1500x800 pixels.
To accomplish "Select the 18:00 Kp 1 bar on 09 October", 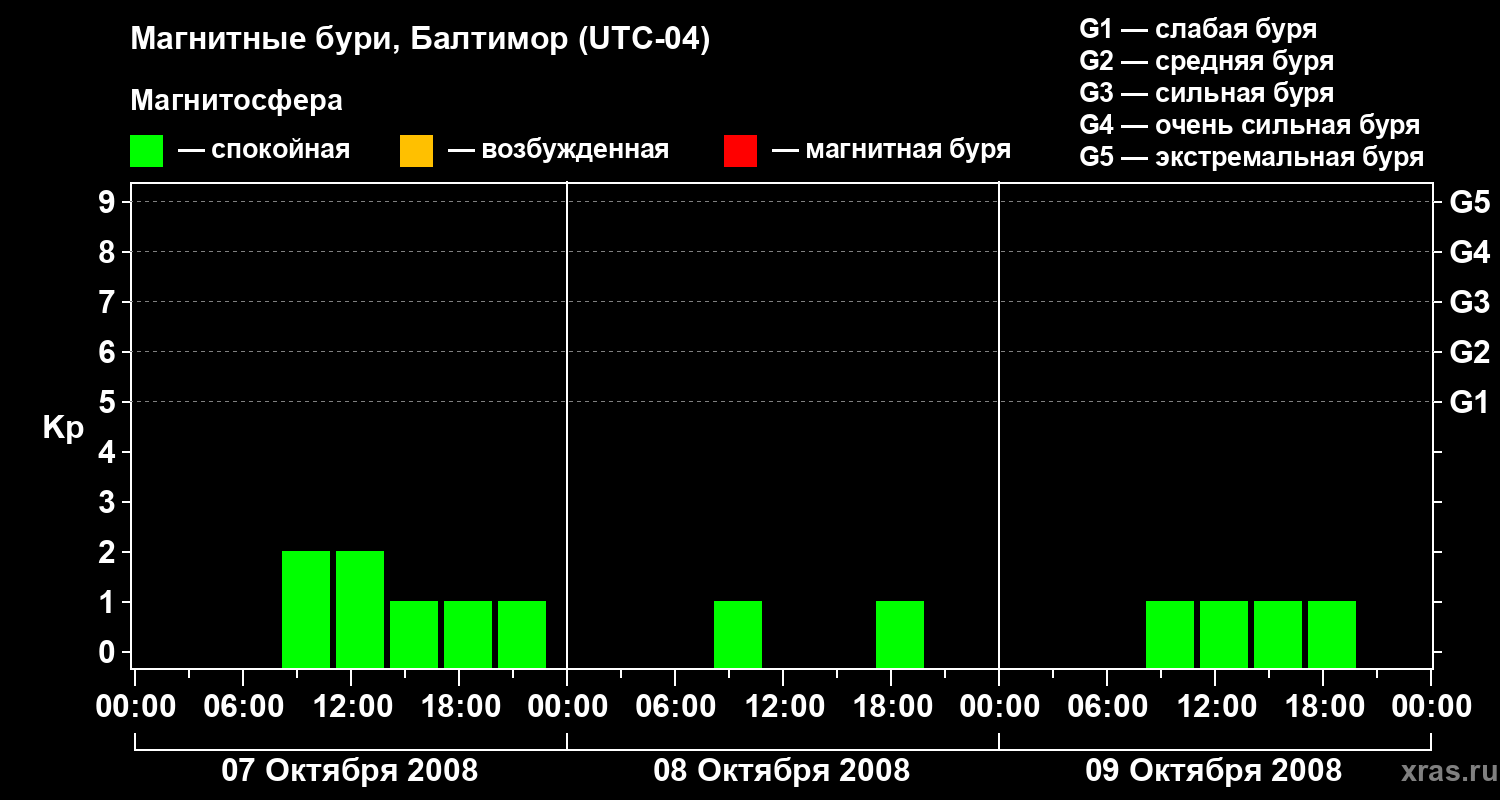I will tap(1332, 634).
